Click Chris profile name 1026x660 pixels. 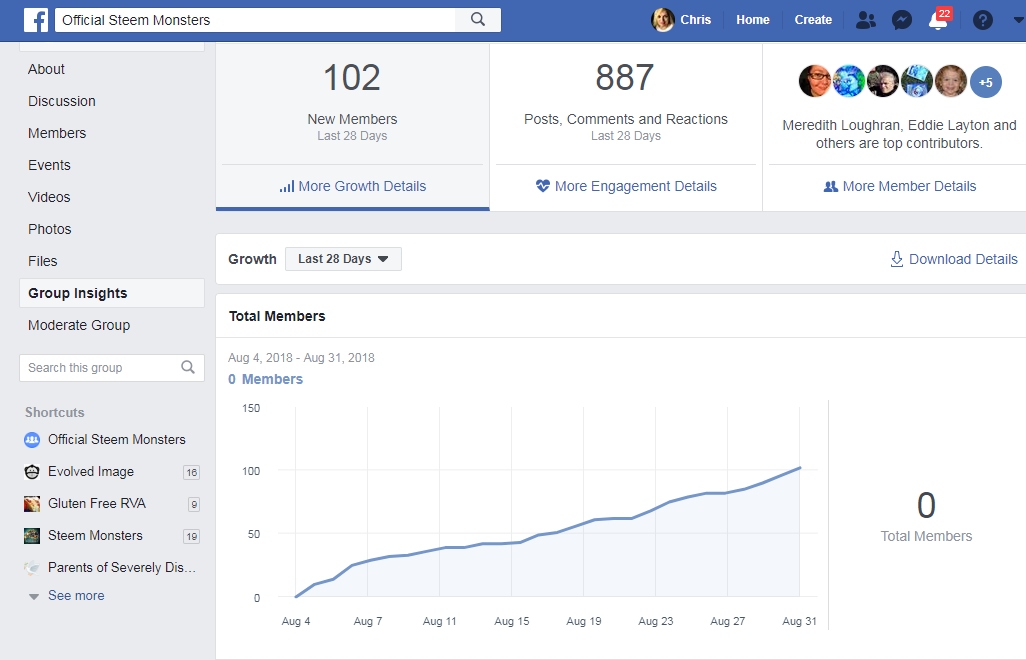click(x=696, y=20)
